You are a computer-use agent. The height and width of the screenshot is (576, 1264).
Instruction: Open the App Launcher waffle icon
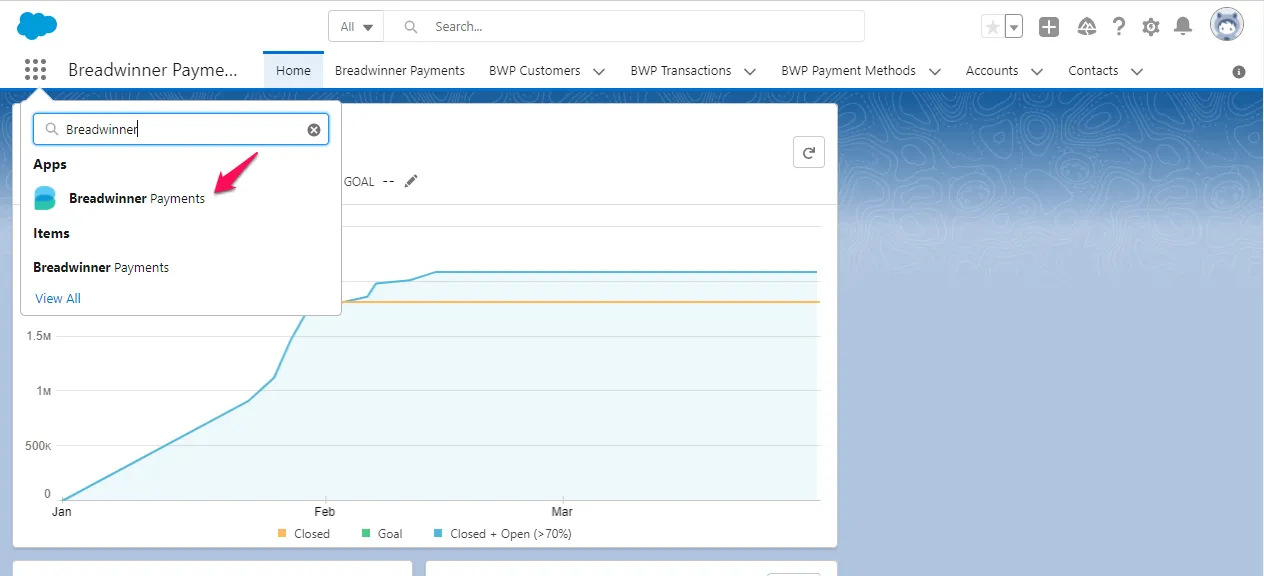click(x=35, y=70)
